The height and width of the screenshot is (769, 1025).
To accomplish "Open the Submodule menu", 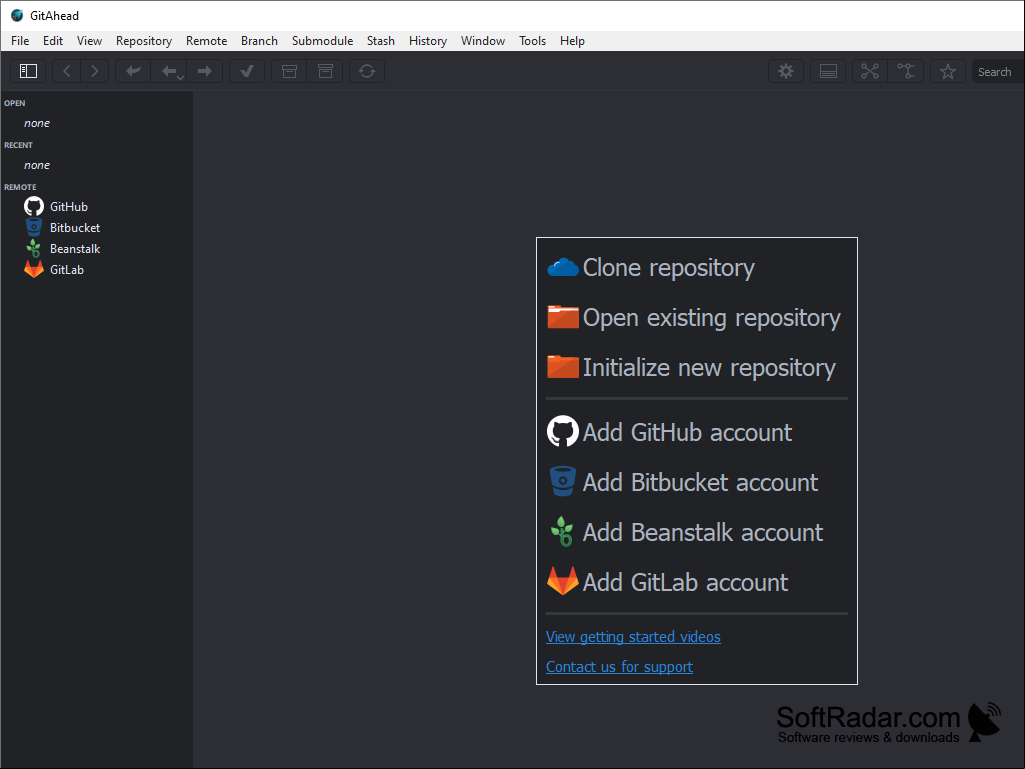I will [322, 41].
